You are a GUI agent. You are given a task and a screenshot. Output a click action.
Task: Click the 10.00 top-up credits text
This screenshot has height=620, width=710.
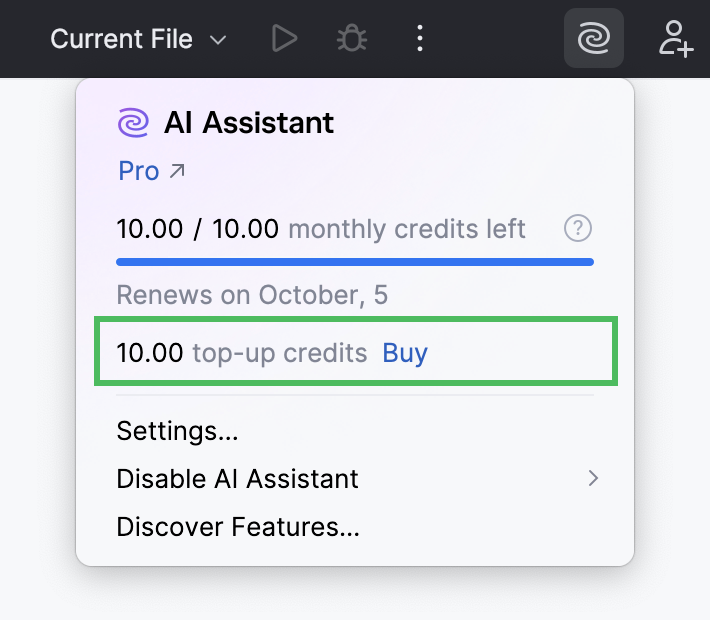[242, 353]
